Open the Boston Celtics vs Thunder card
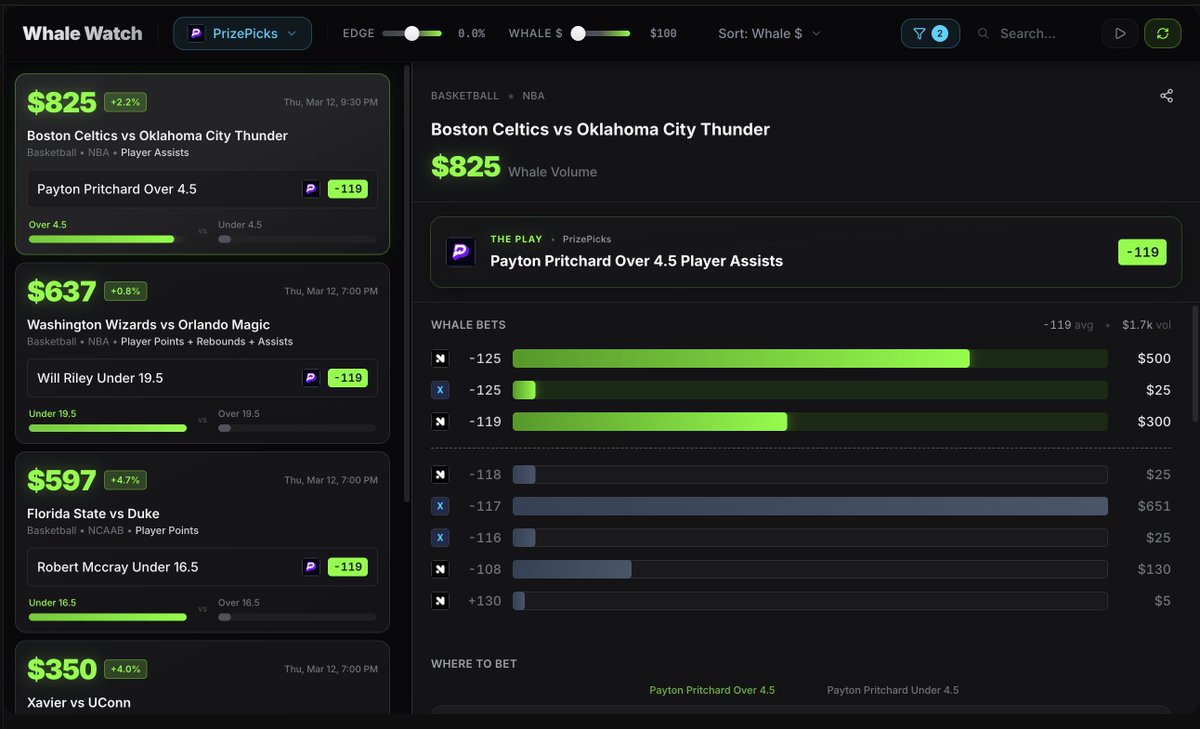The width and height of the screenshot is (1200, 729). coord(202,164)
